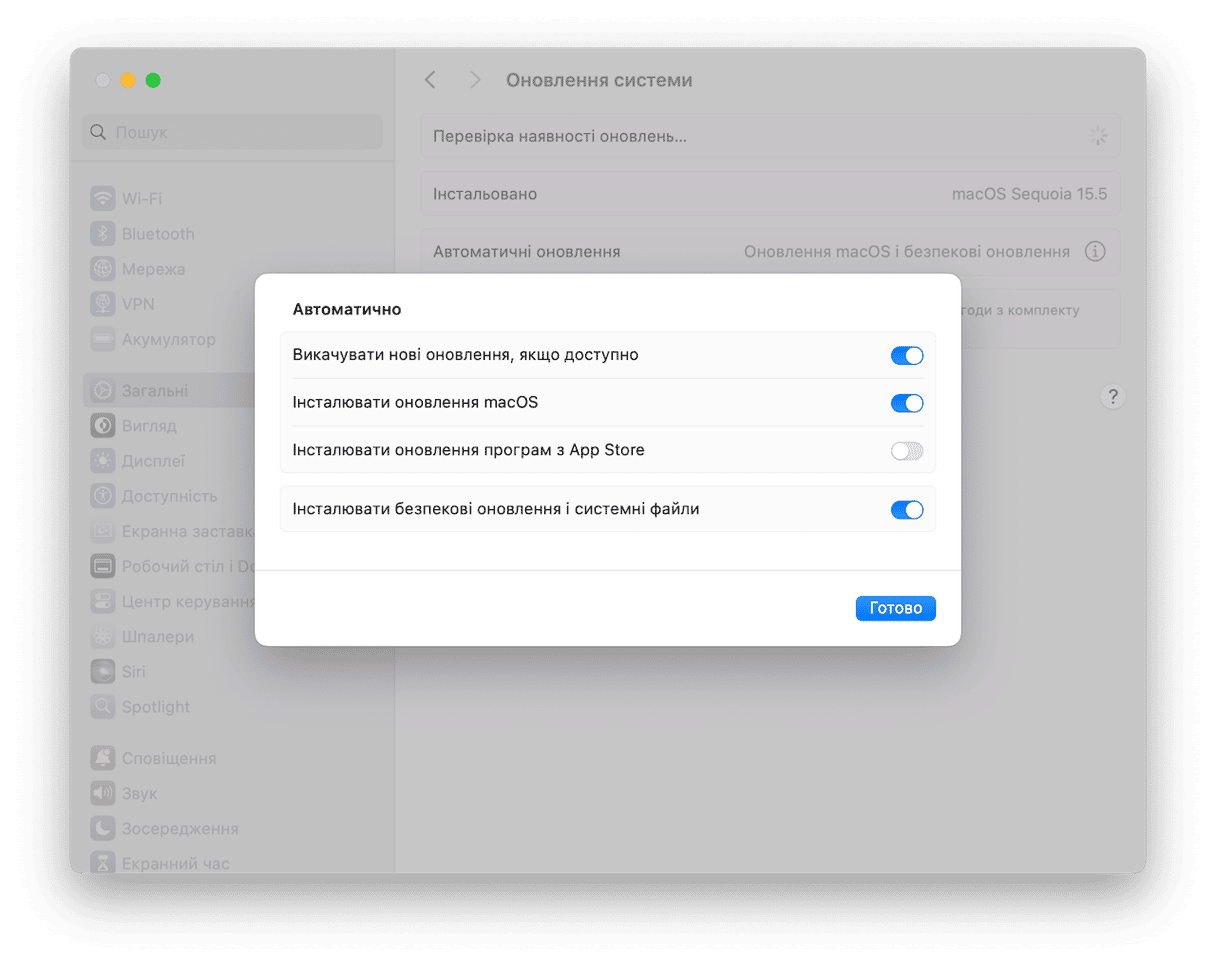Click the Робочий стіл і Dock icon
1216x966 pixels.
click(x=103, y=566)
